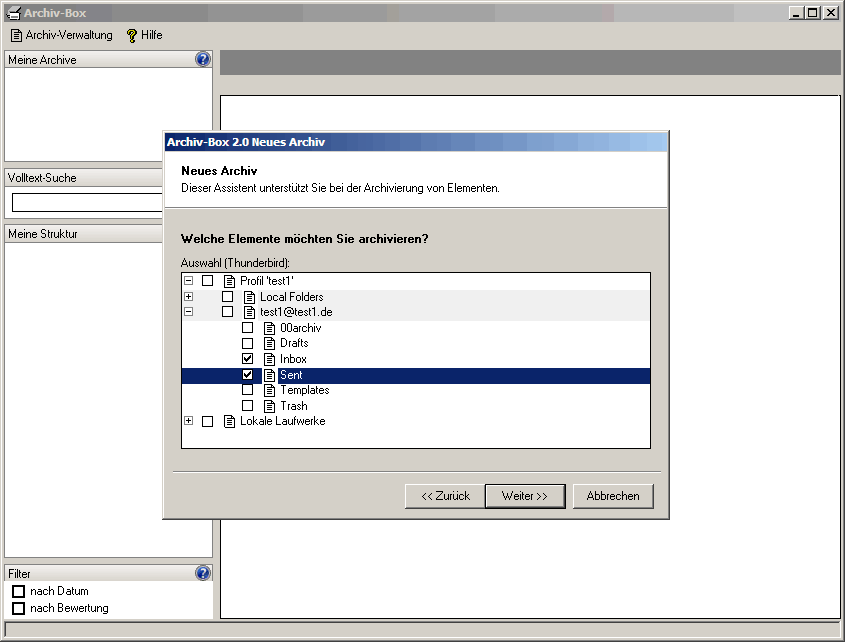Uncheck the Inbox folder checkbox
This screenshot has width=845, height=642.
pos(247,359)
